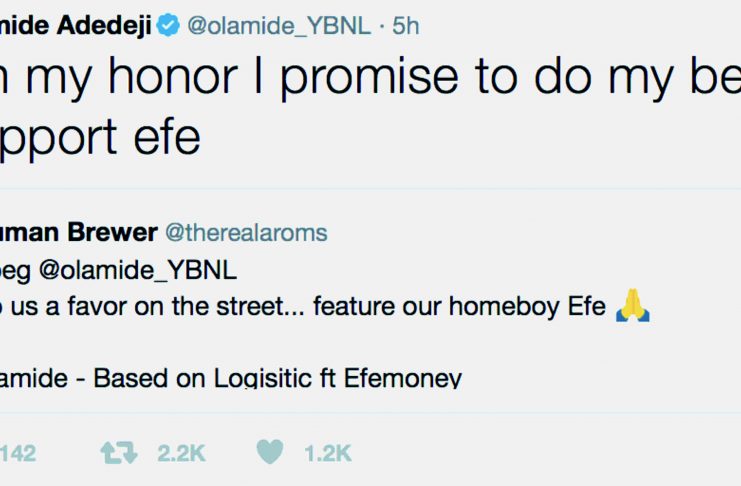Visit the @therealaroms profile handle
741x486 pixels.
245,234
